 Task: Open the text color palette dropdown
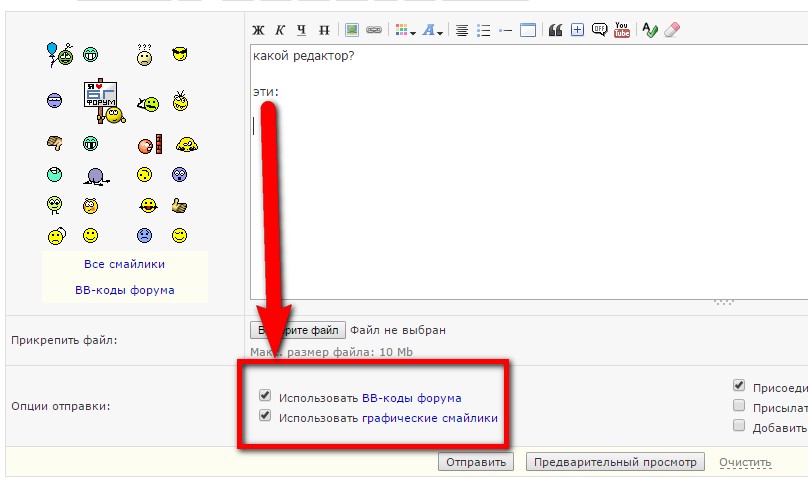405,30
